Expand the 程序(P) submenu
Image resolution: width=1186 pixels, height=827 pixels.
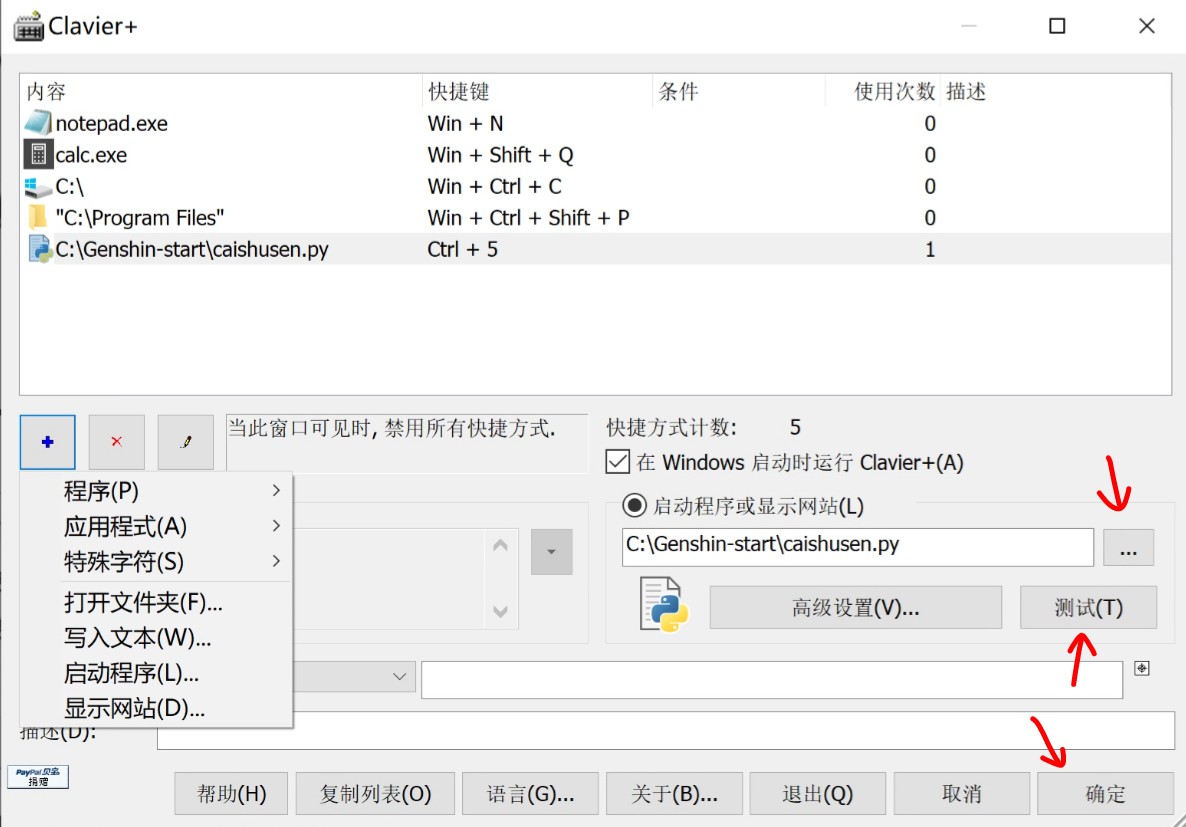pos(156,491)
